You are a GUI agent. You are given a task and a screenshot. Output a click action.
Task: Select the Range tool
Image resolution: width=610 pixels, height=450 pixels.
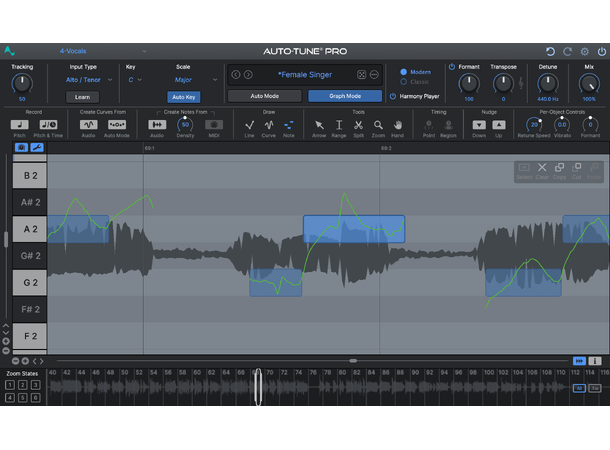point(339,125)
